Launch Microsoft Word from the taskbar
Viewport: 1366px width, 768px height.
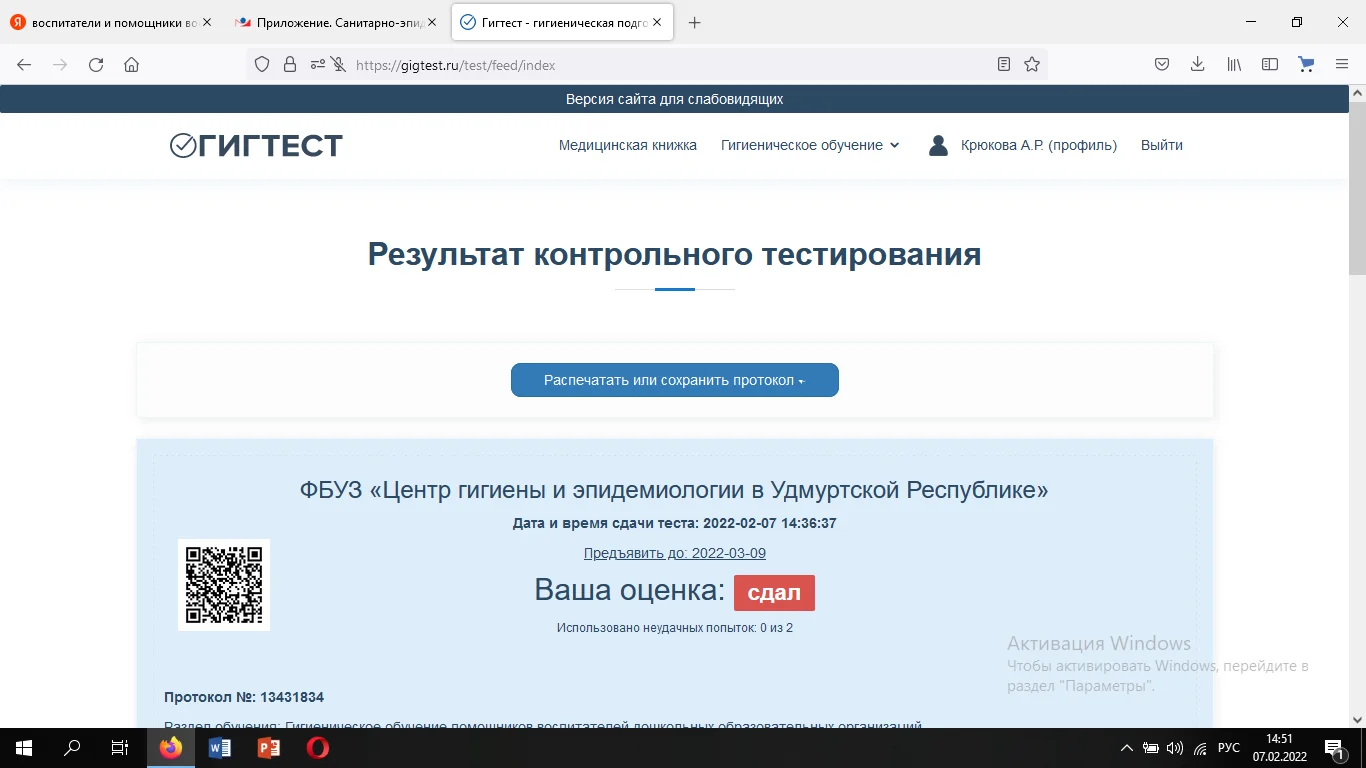219,747
